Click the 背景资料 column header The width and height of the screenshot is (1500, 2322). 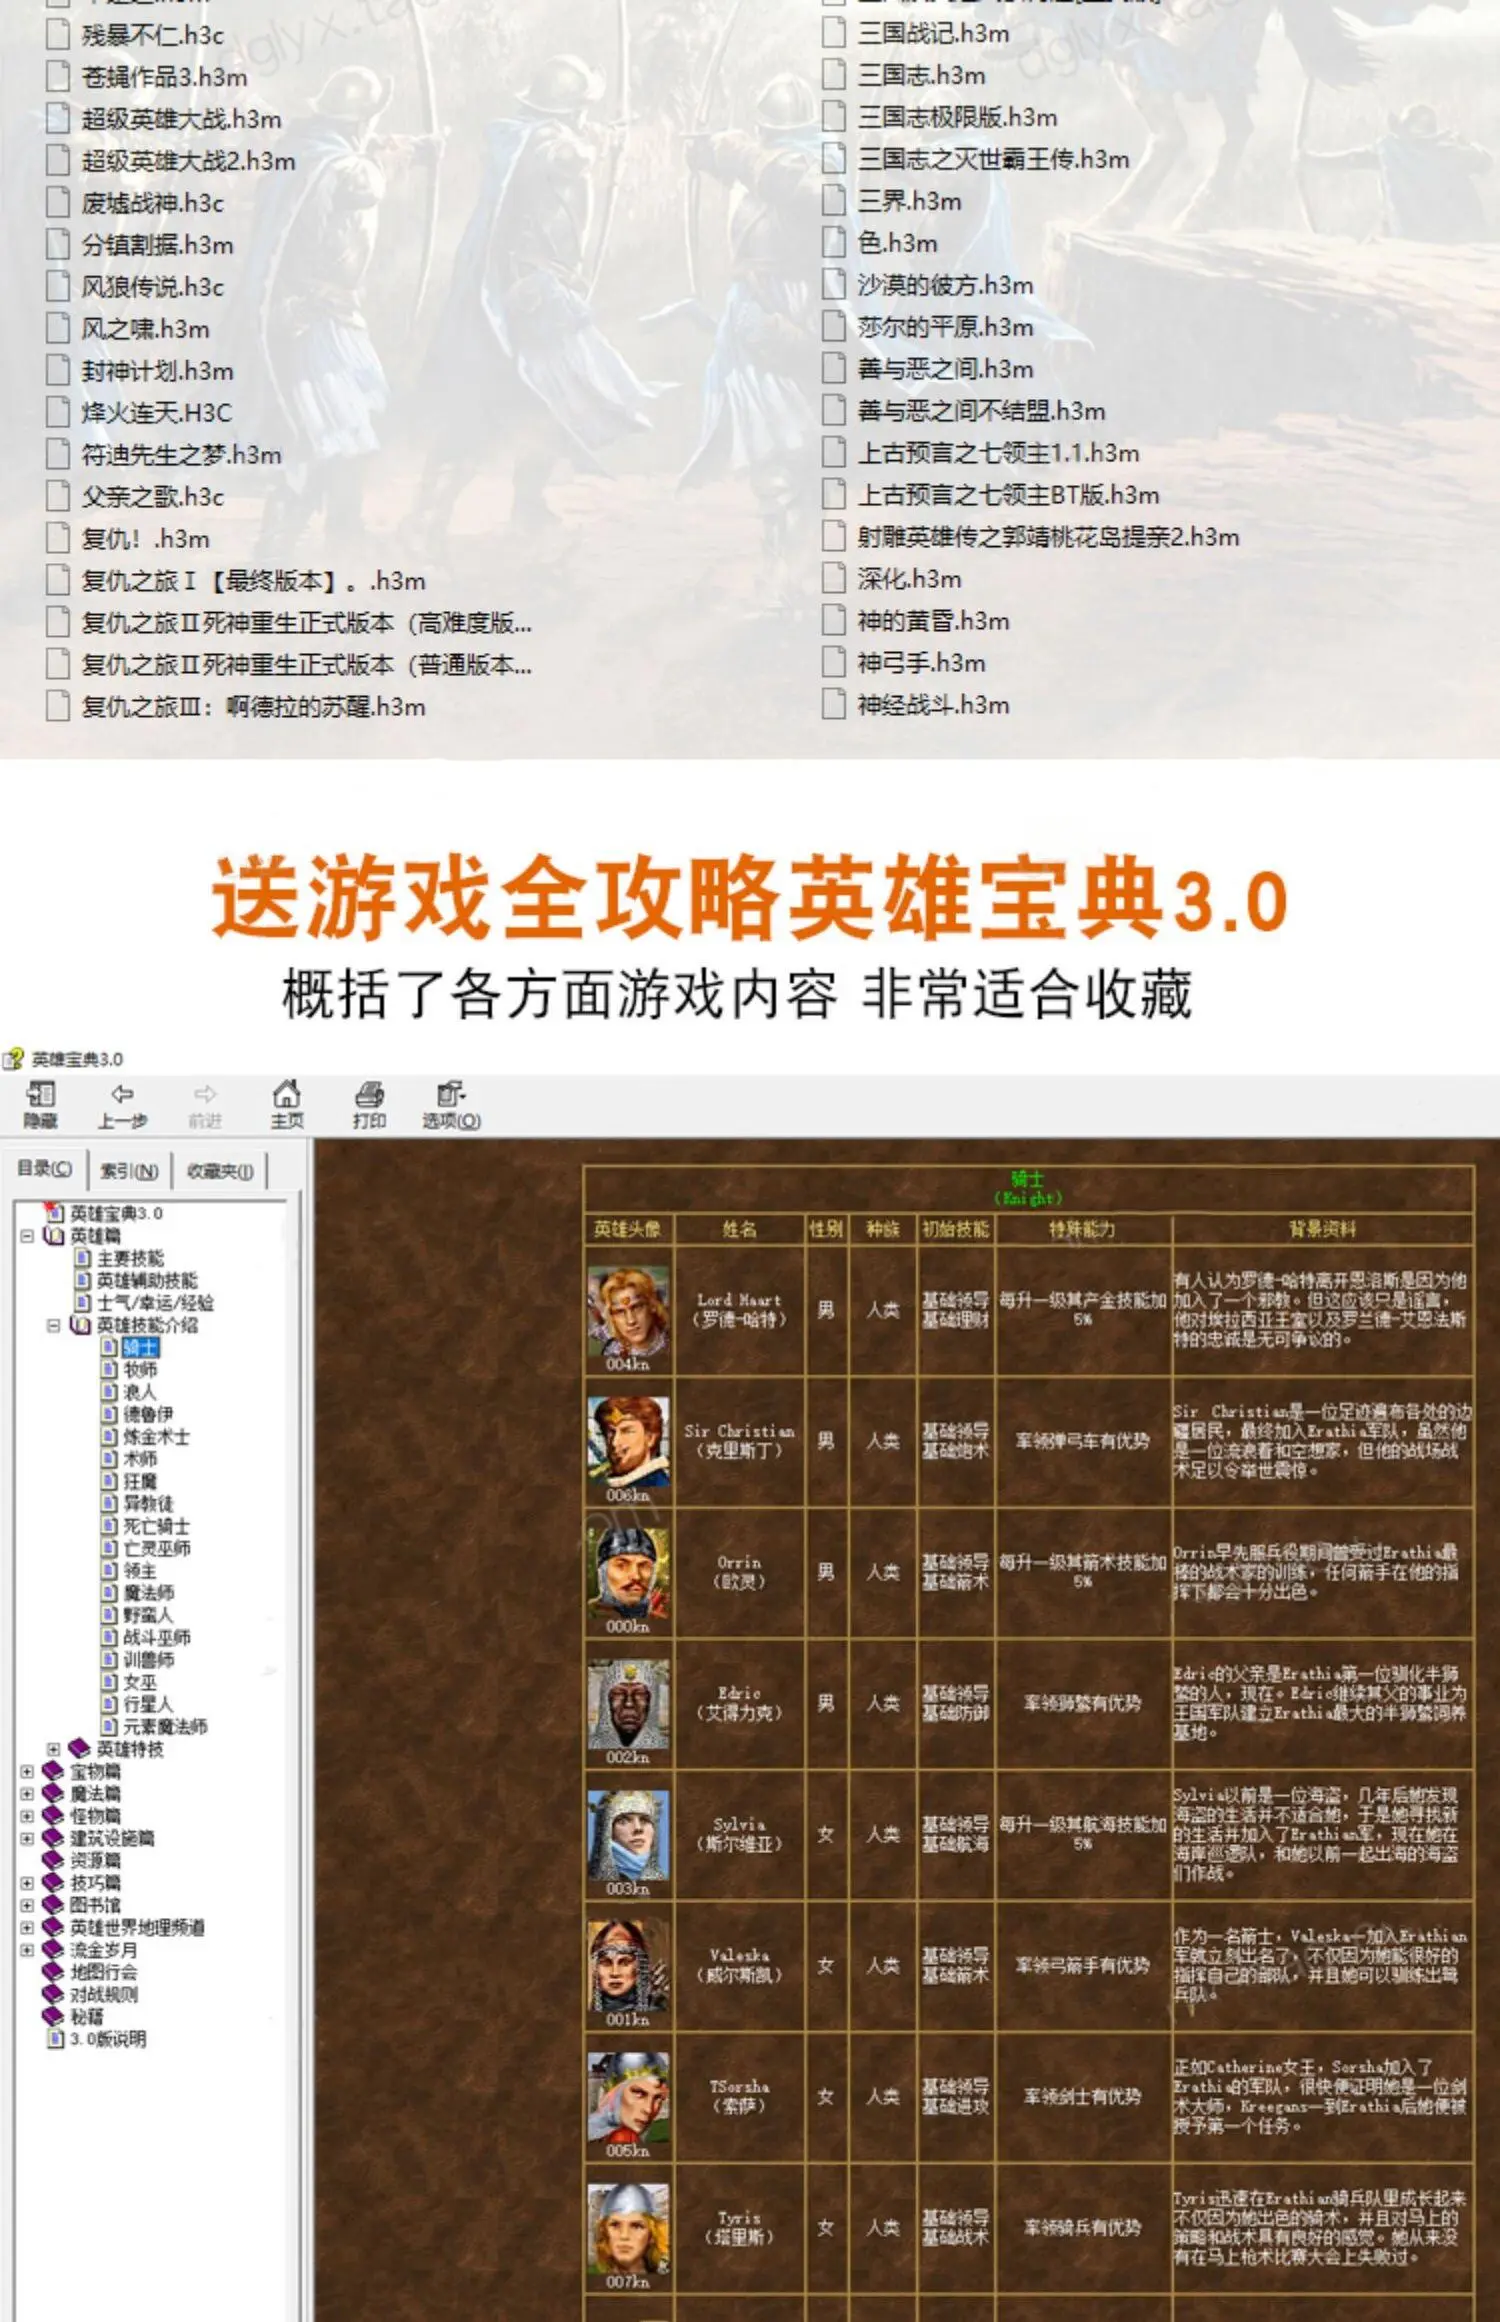click(x=1322, y=1229)
